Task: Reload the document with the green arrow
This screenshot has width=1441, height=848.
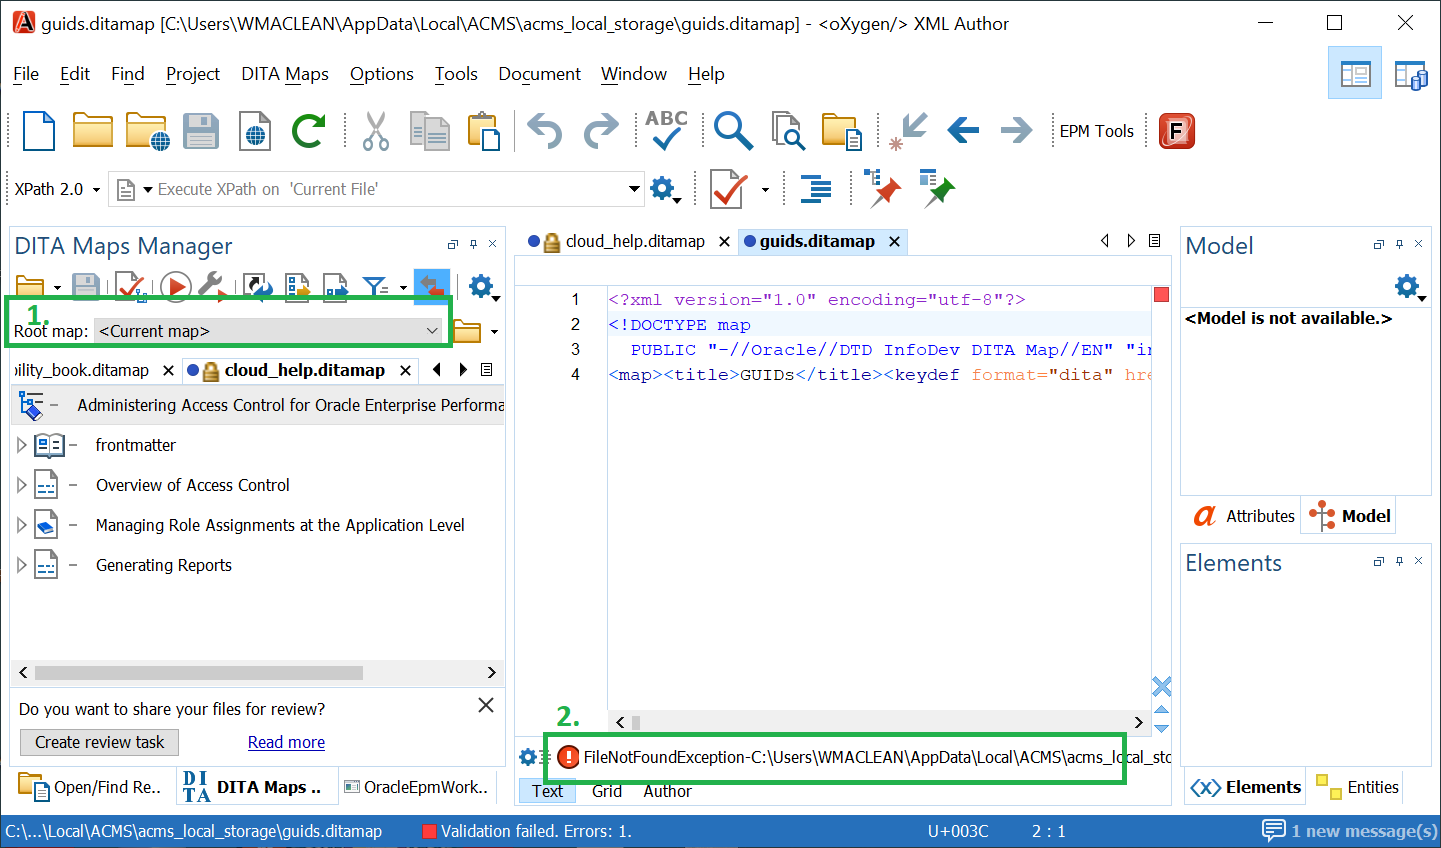Action: [308, 131]
